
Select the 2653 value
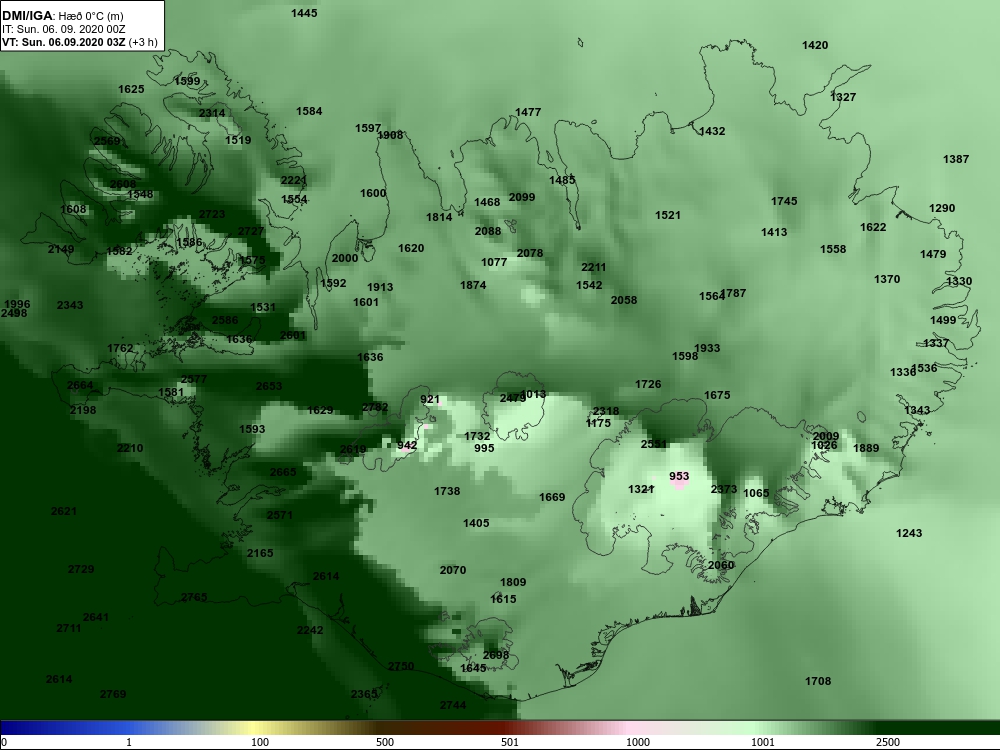click(x=269, y=386)
